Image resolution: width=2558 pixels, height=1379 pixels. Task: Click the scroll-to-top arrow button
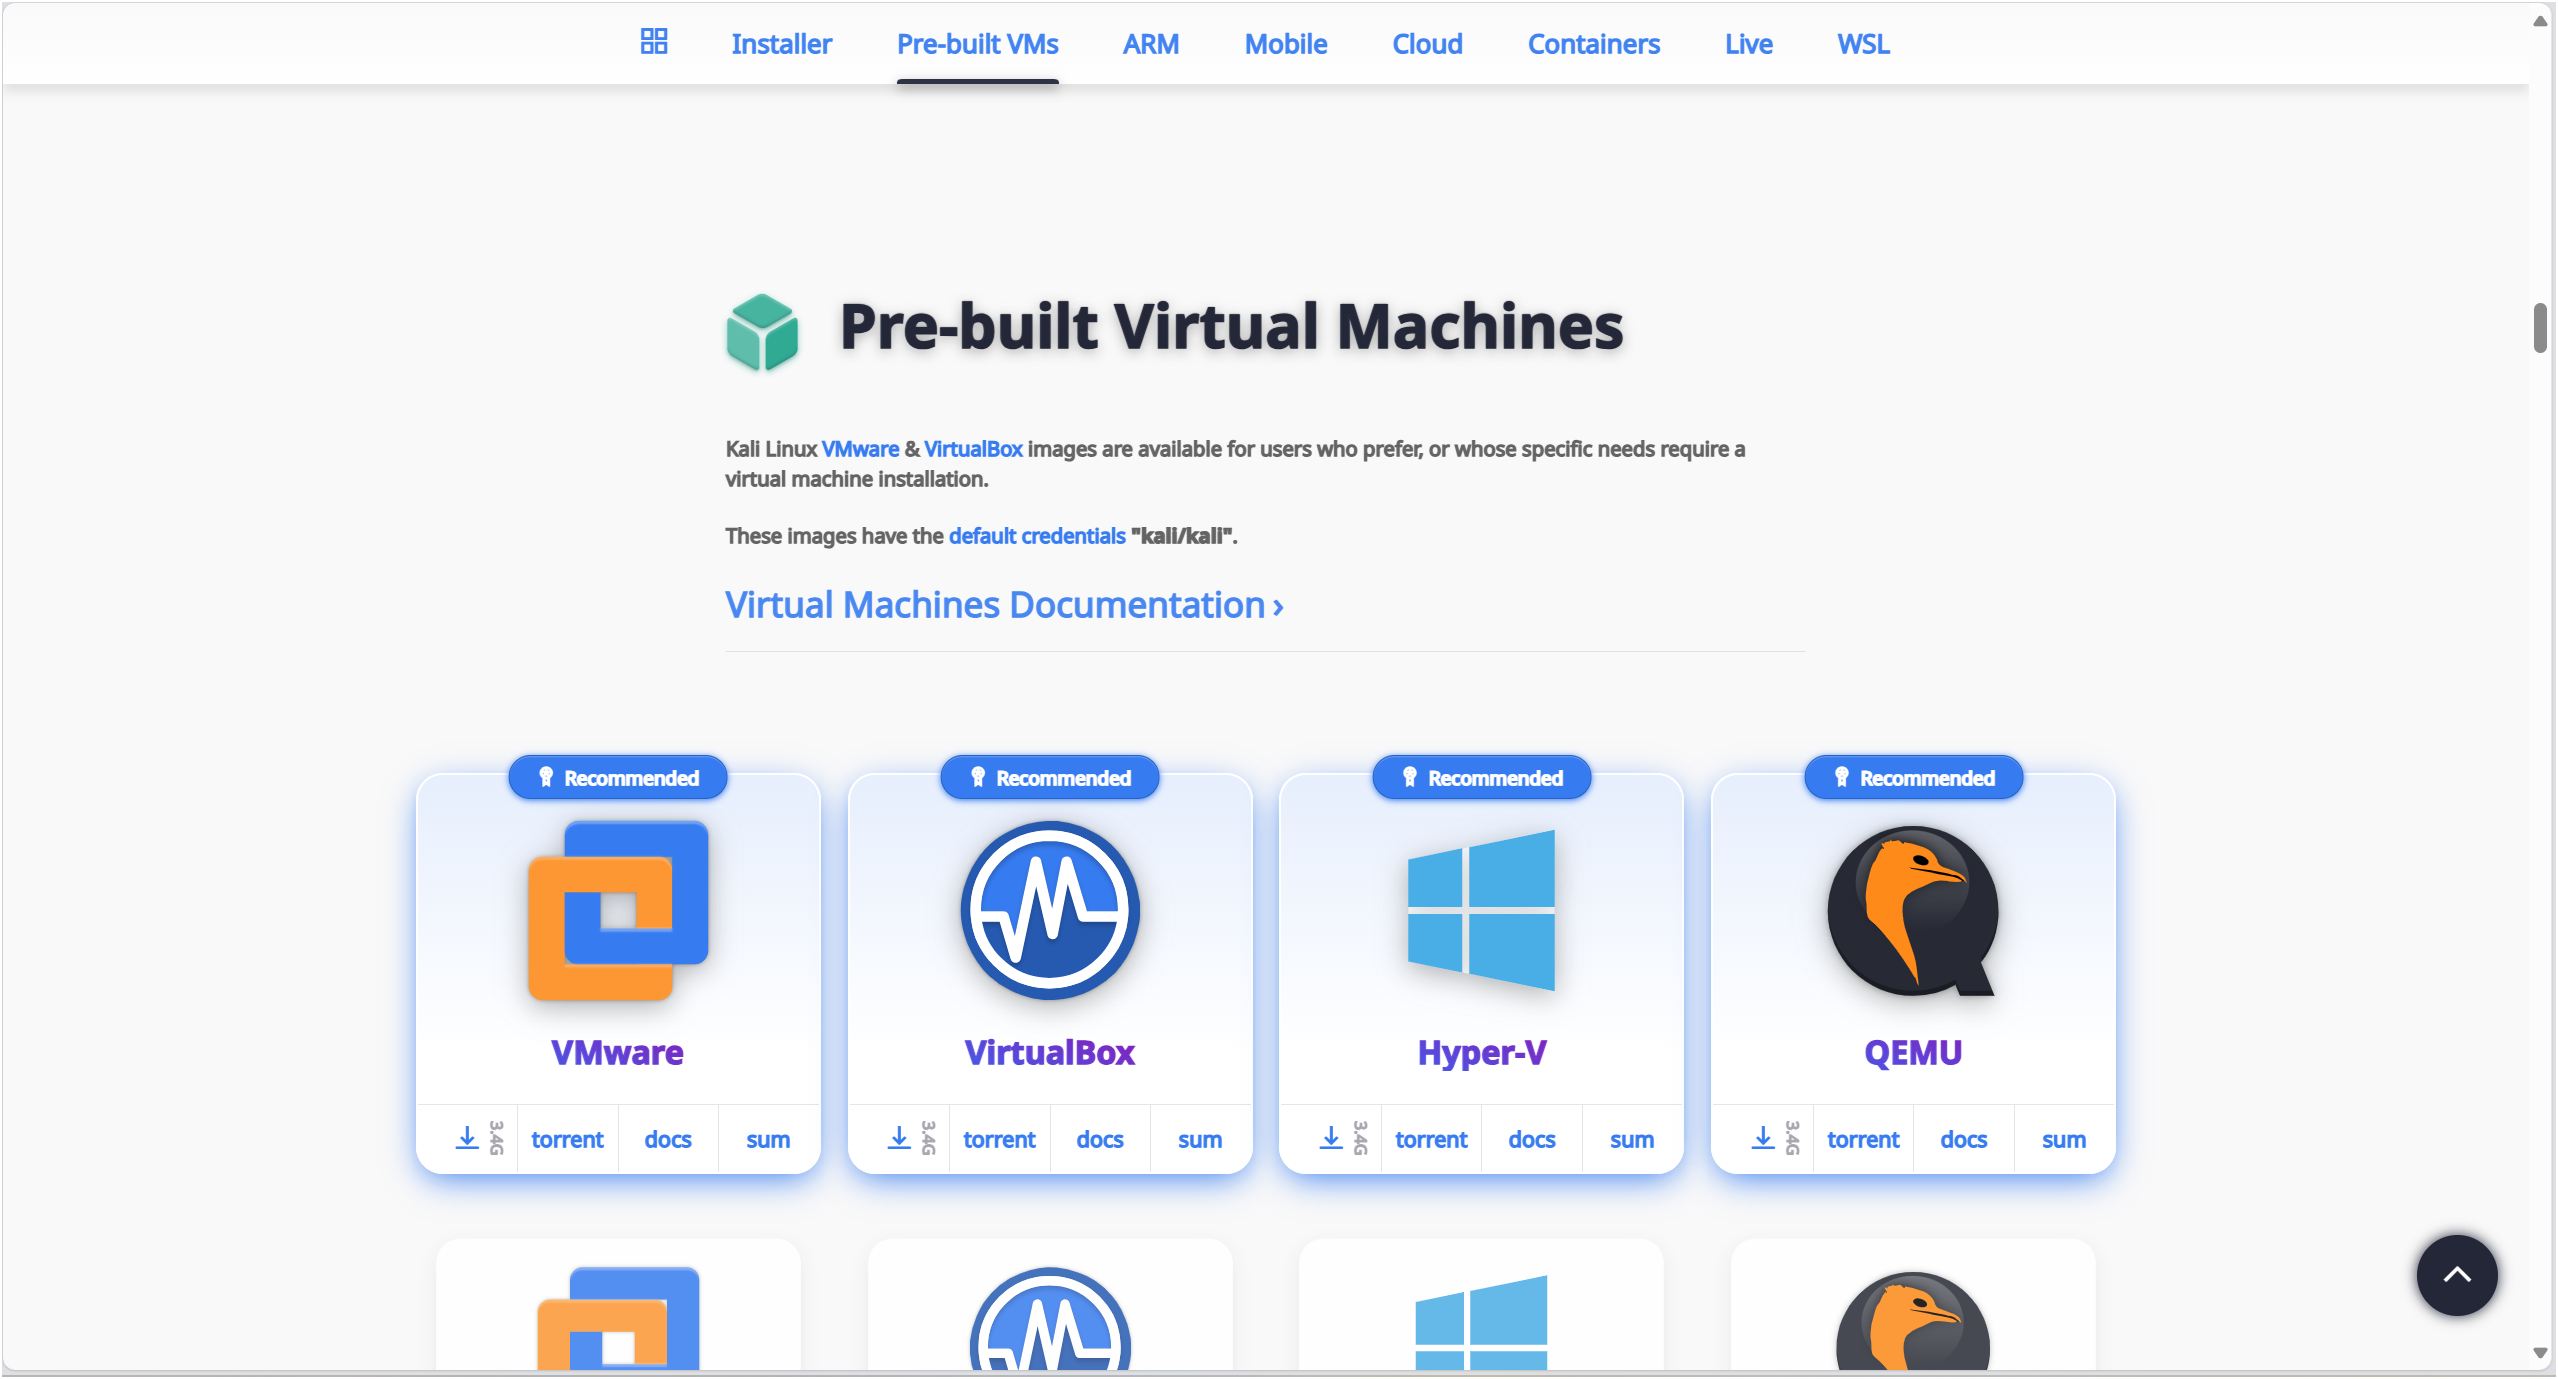click(2456, 1275)
